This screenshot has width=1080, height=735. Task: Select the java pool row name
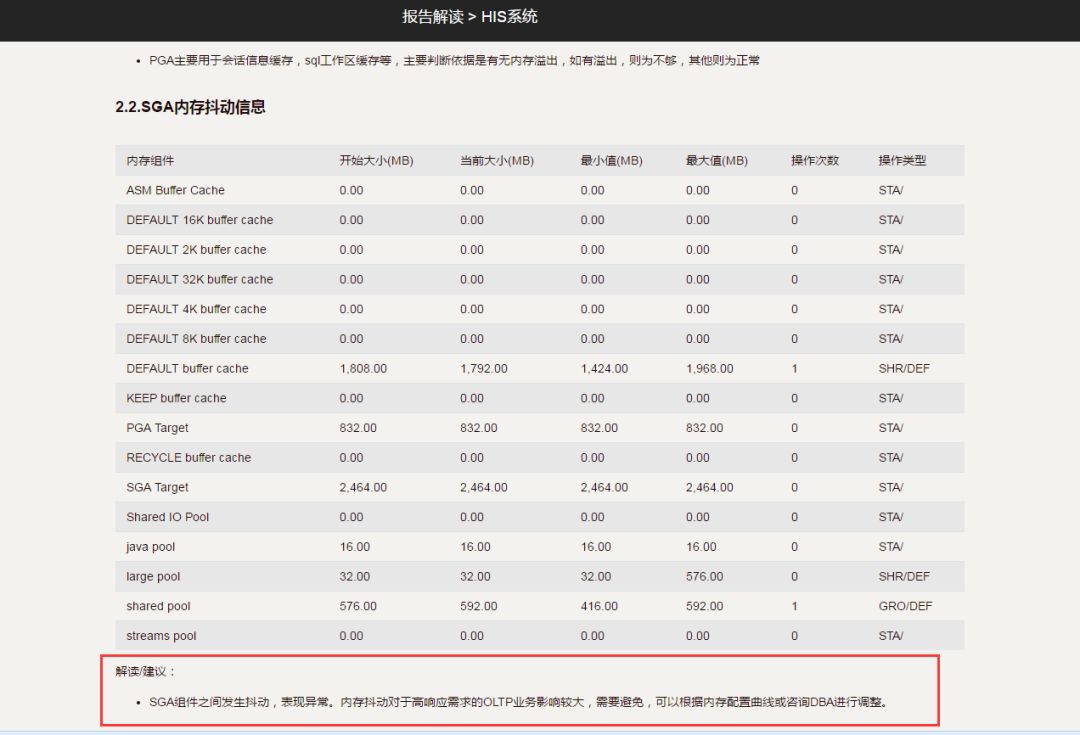pos(150,546)
